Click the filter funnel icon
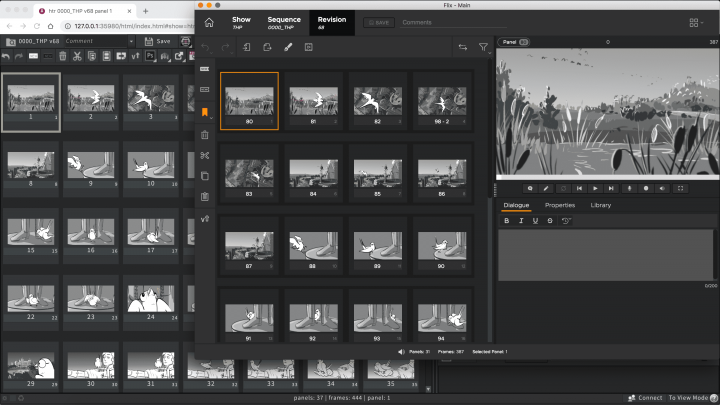720x405 pixels. (x=484, y=47)
